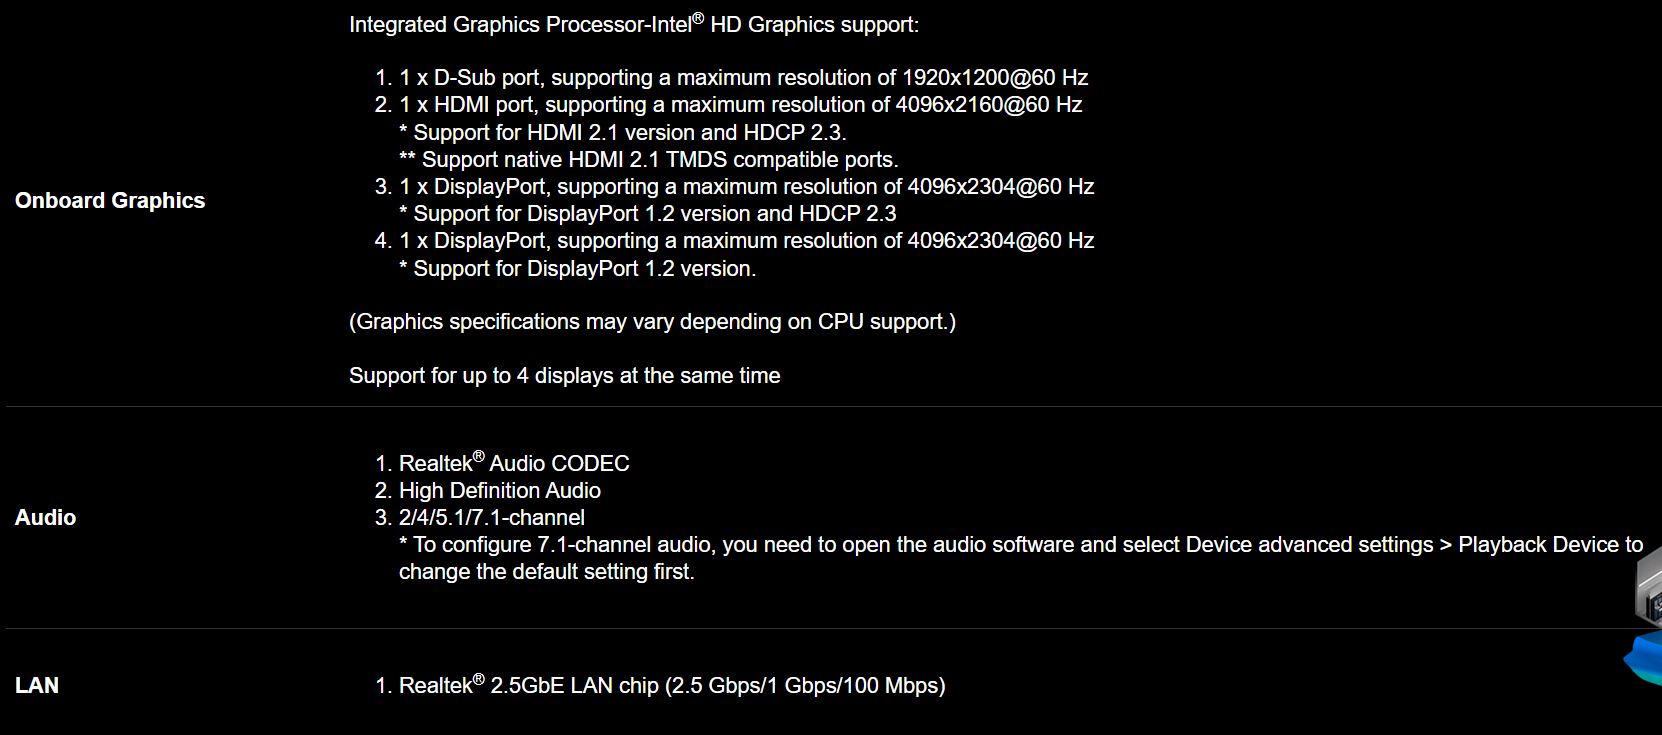Viewport: 1662px width, 735px height.
Task: Click the D-Sub port specification line
Action: 743,77
